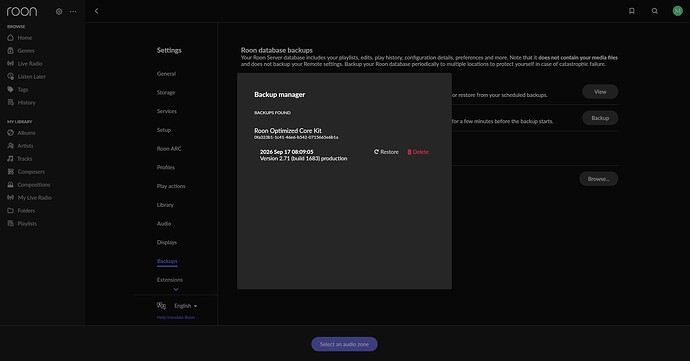Screen dimensions: 690x361
Task: Click Roon database backups heading
Action: tap(277, 50)
